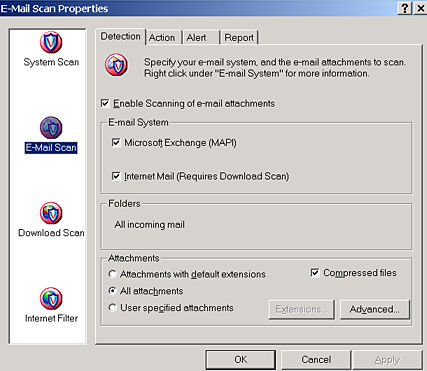
Task: Switch to the Action tab
Action: (162, 38)
